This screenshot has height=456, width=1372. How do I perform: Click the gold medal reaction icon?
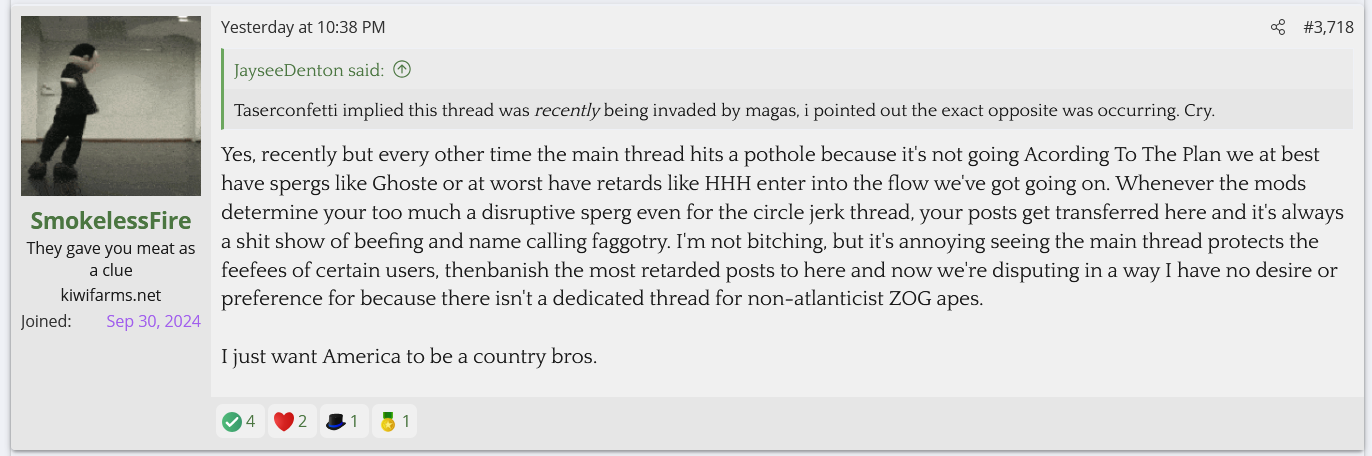tap(388, 422)
